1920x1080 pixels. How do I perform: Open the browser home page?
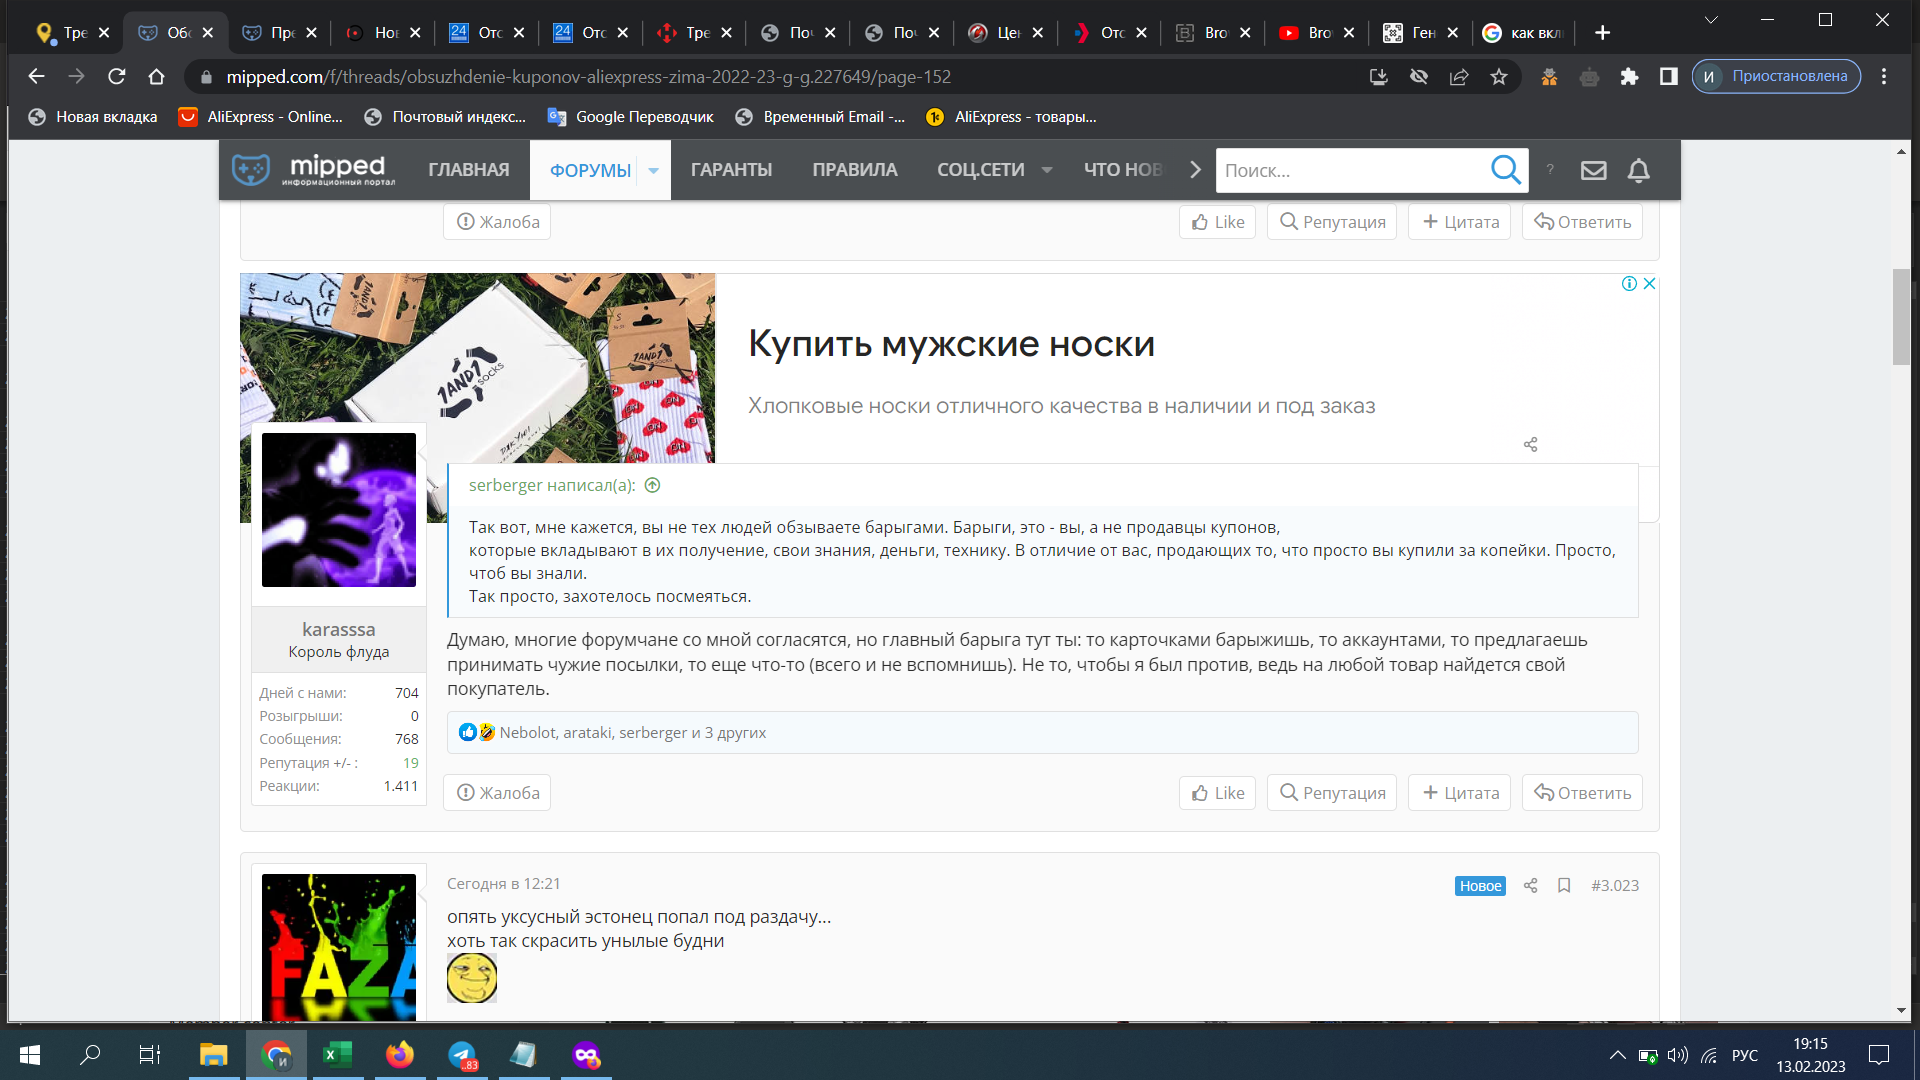156,77
